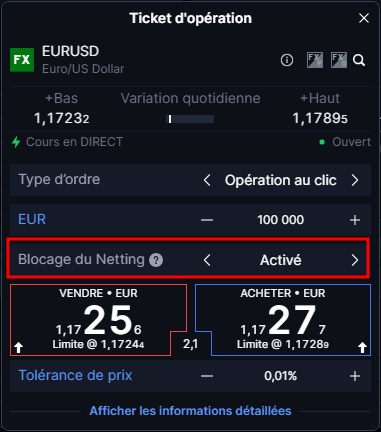Screen dimensions: 381x432
Task: Close the Ticket d'opération dialog
Action: coord(364,18)
